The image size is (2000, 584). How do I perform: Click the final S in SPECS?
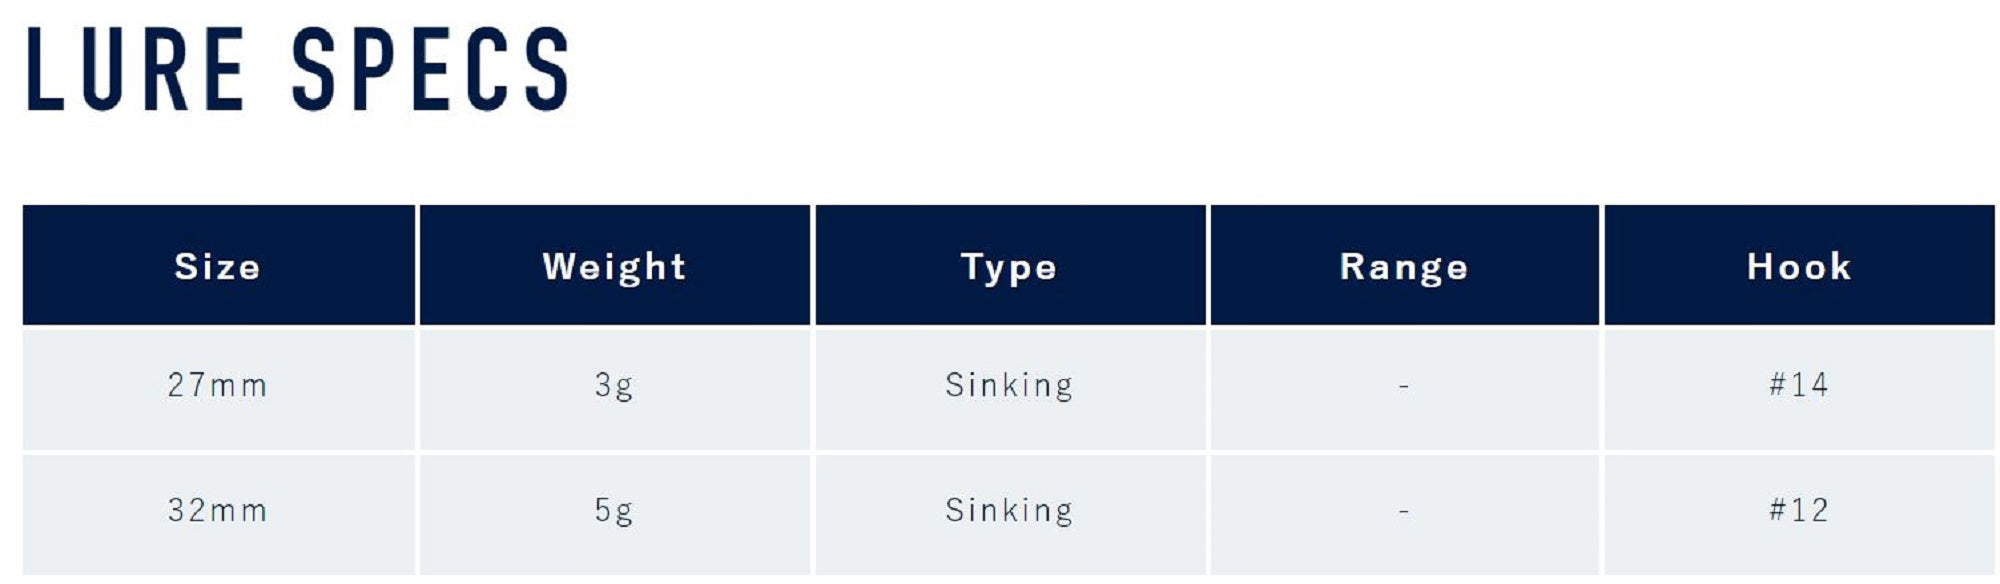point(546,70)
